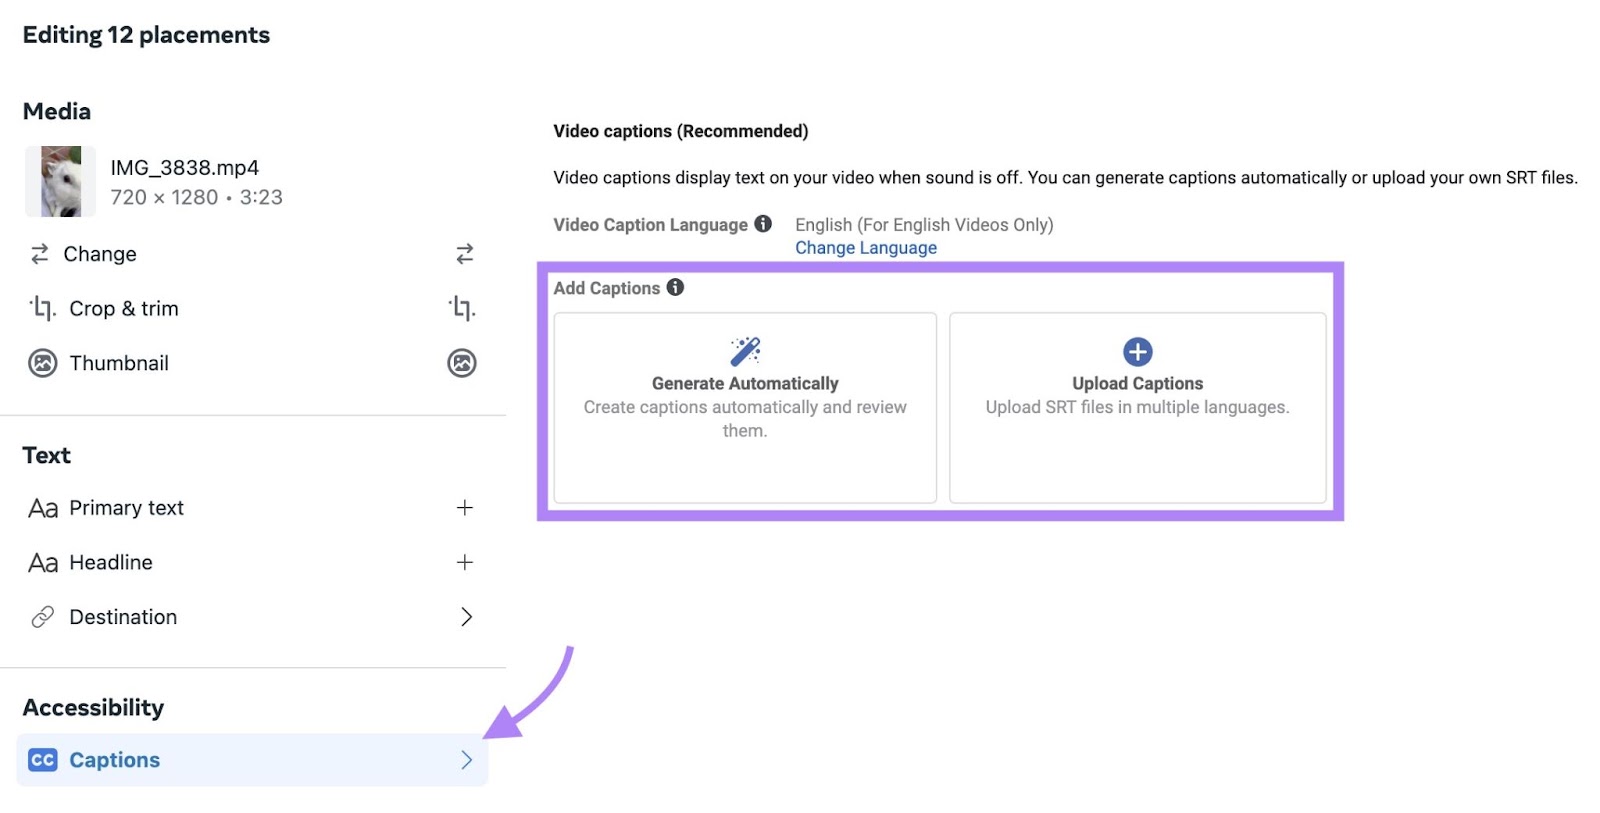Image resolution: width=1600 pixels, height=813 pixels.
Task: Click the plus circle icon above Upload Captions
Action: [x=1138, y=351]
